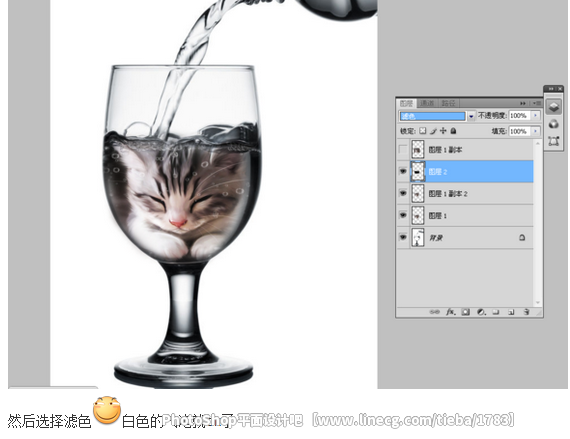Add a layer mask
This screenshot has width=570, height=439.
[466, 312]
